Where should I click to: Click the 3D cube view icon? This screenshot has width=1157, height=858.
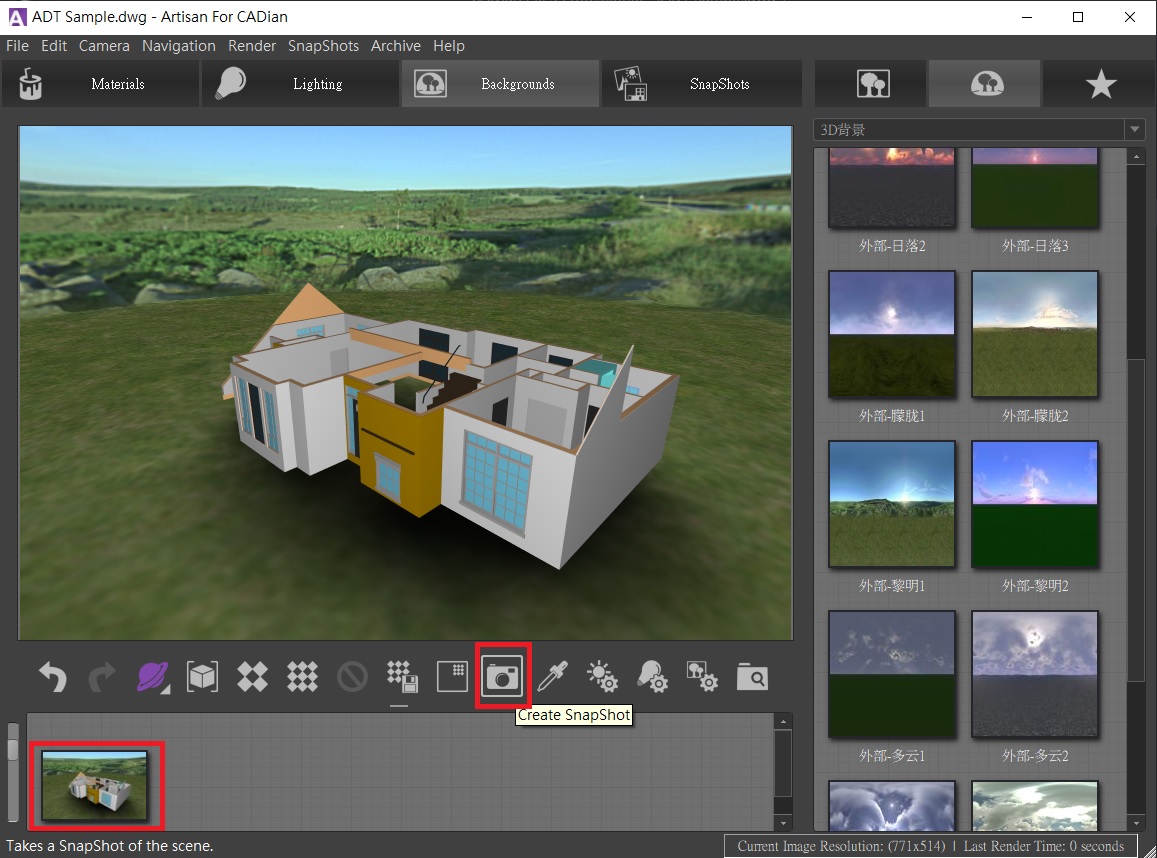(202, 677)
